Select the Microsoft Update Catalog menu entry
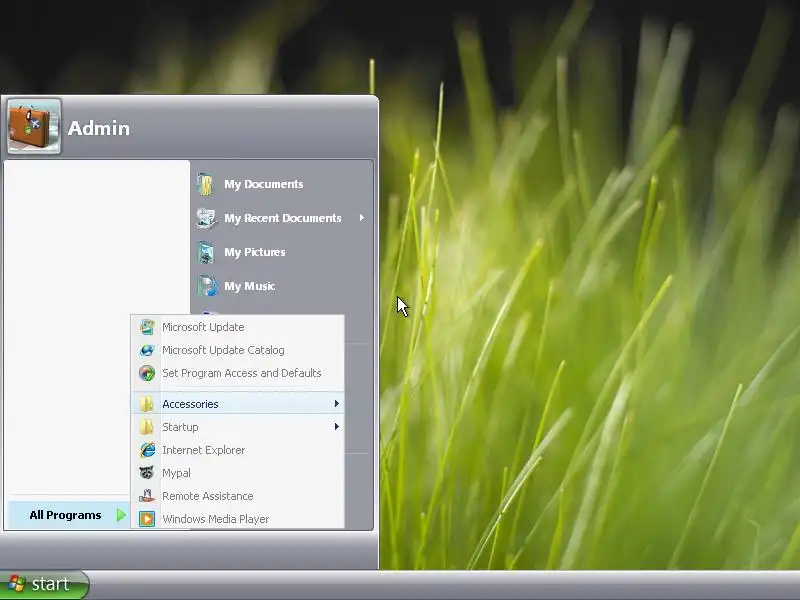This screenshot has width=800, height=600. click(238, 350)
